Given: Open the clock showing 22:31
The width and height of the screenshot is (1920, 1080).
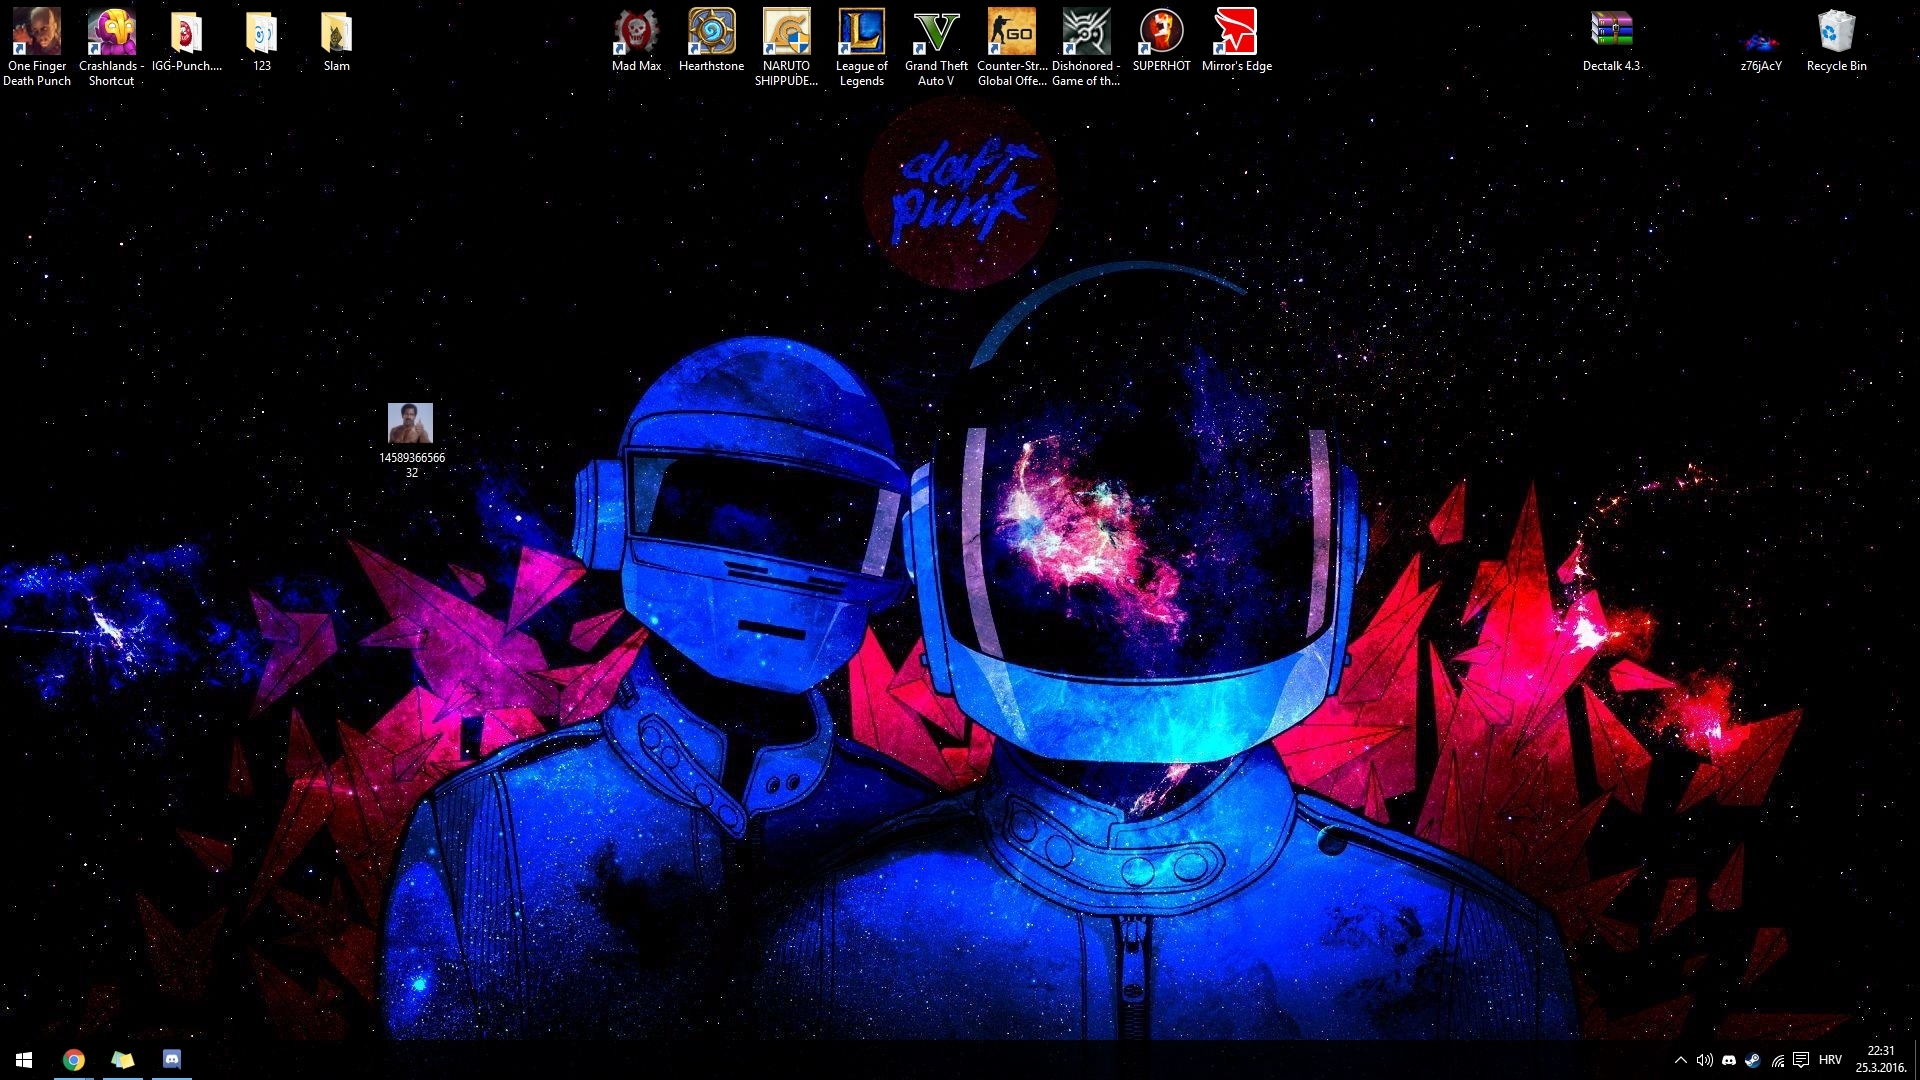Looking at the screenshot, I should pos(1881,1060).
